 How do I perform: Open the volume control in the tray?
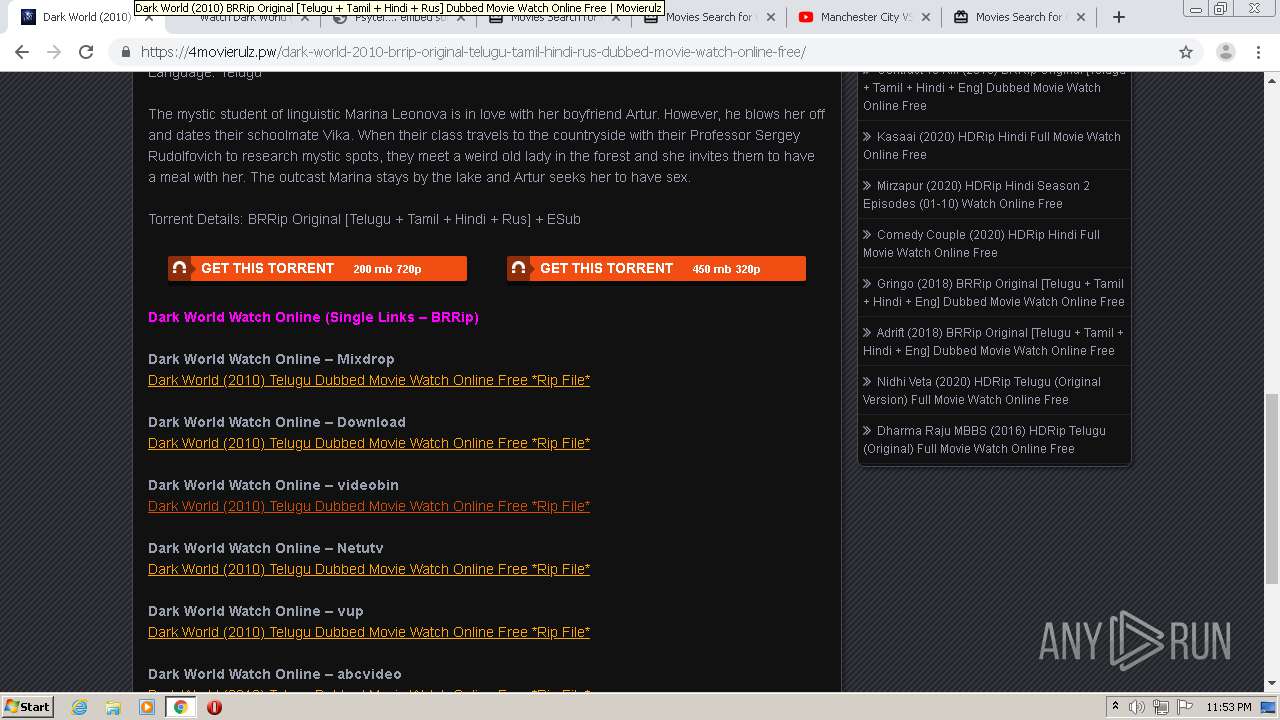tap(1137, 707)
